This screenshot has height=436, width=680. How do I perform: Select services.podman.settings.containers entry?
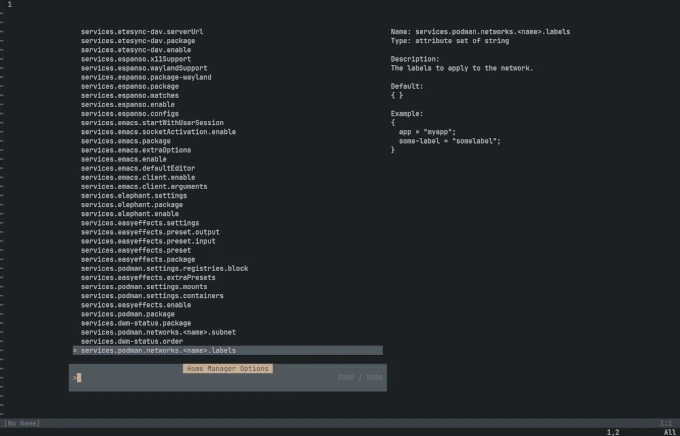click(x=152, y=296)
